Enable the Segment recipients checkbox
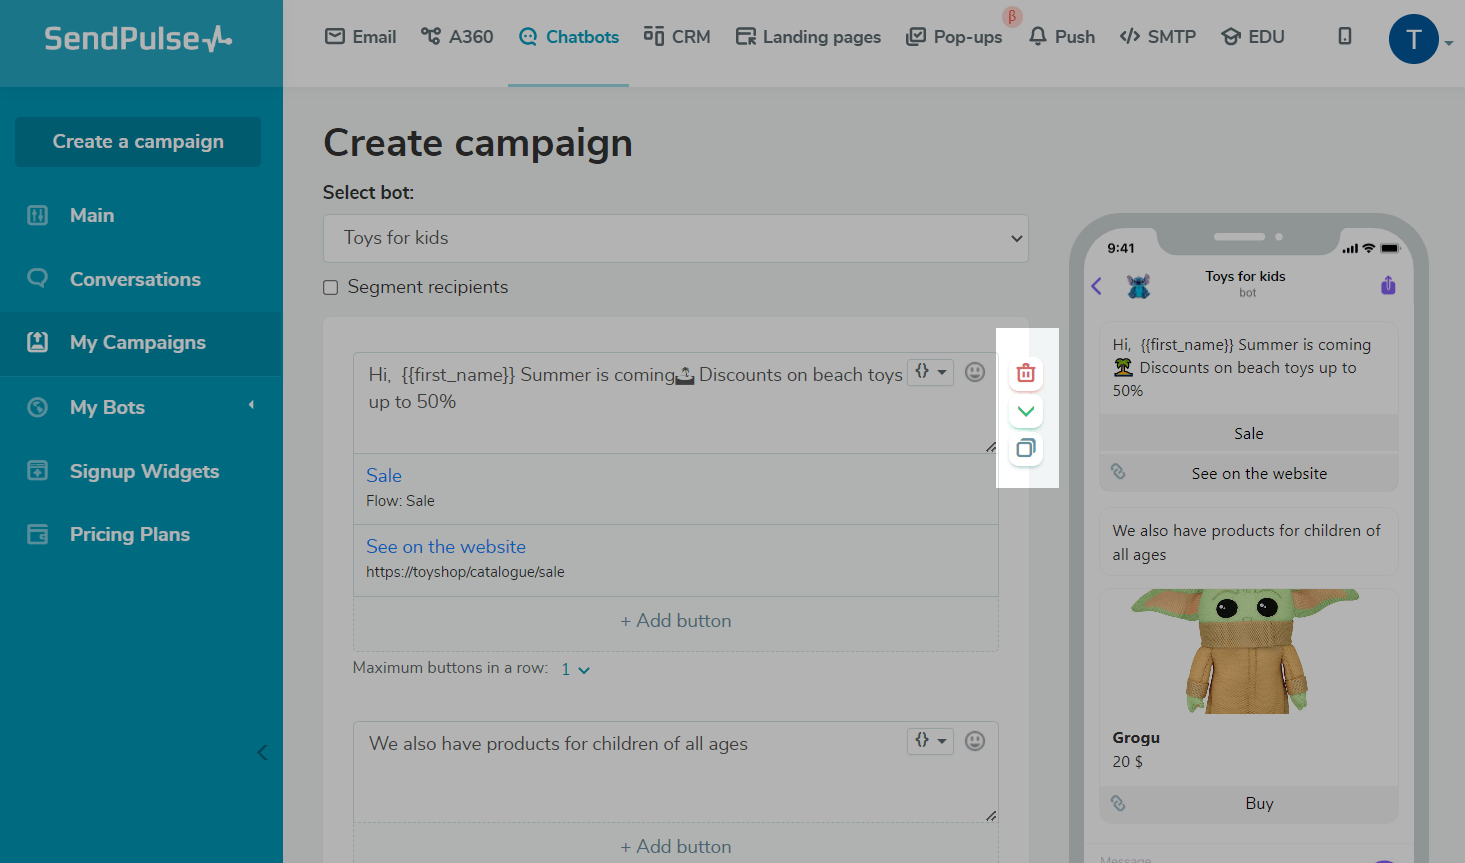 (331, 288)
